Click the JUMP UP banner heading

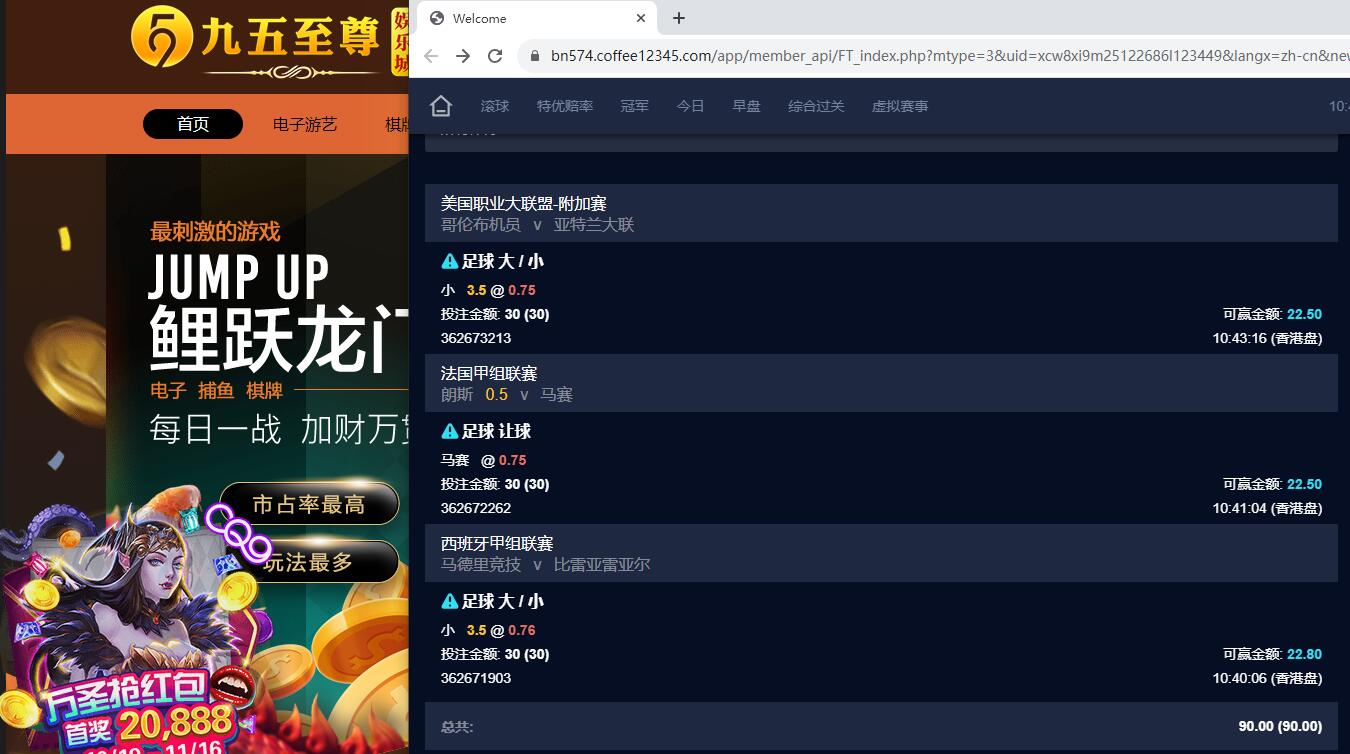(x=239, y=276)
